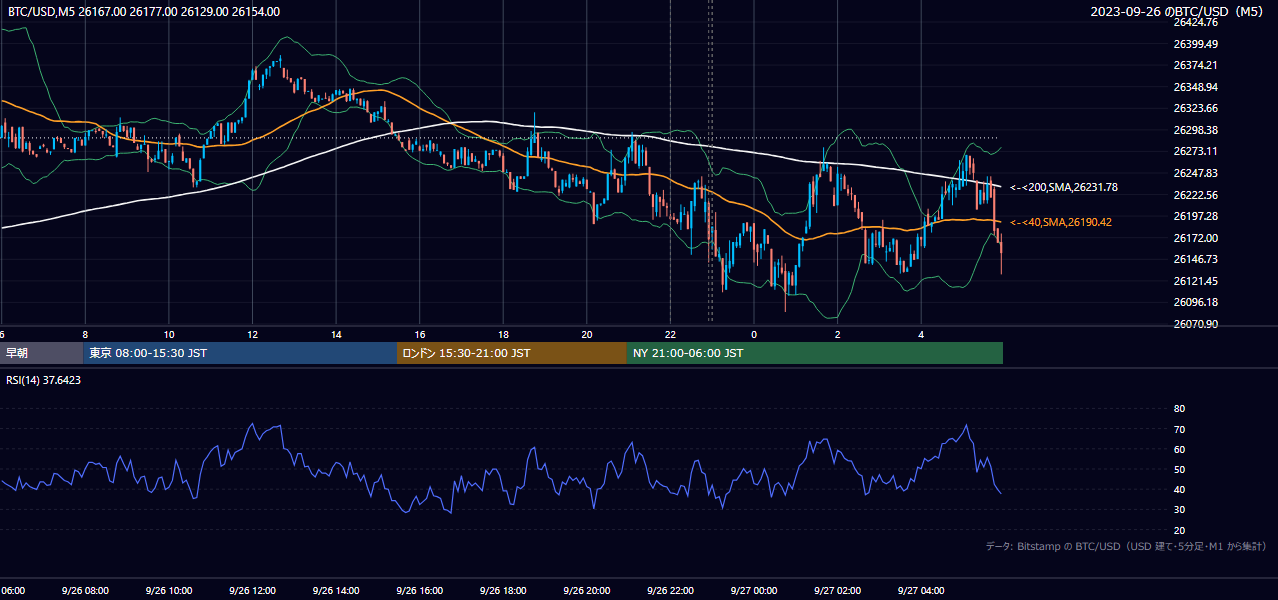Select the 東京 08:00-15:30 JST session bar
This screenshot has height=600, width=1278.
coord(241,353)
